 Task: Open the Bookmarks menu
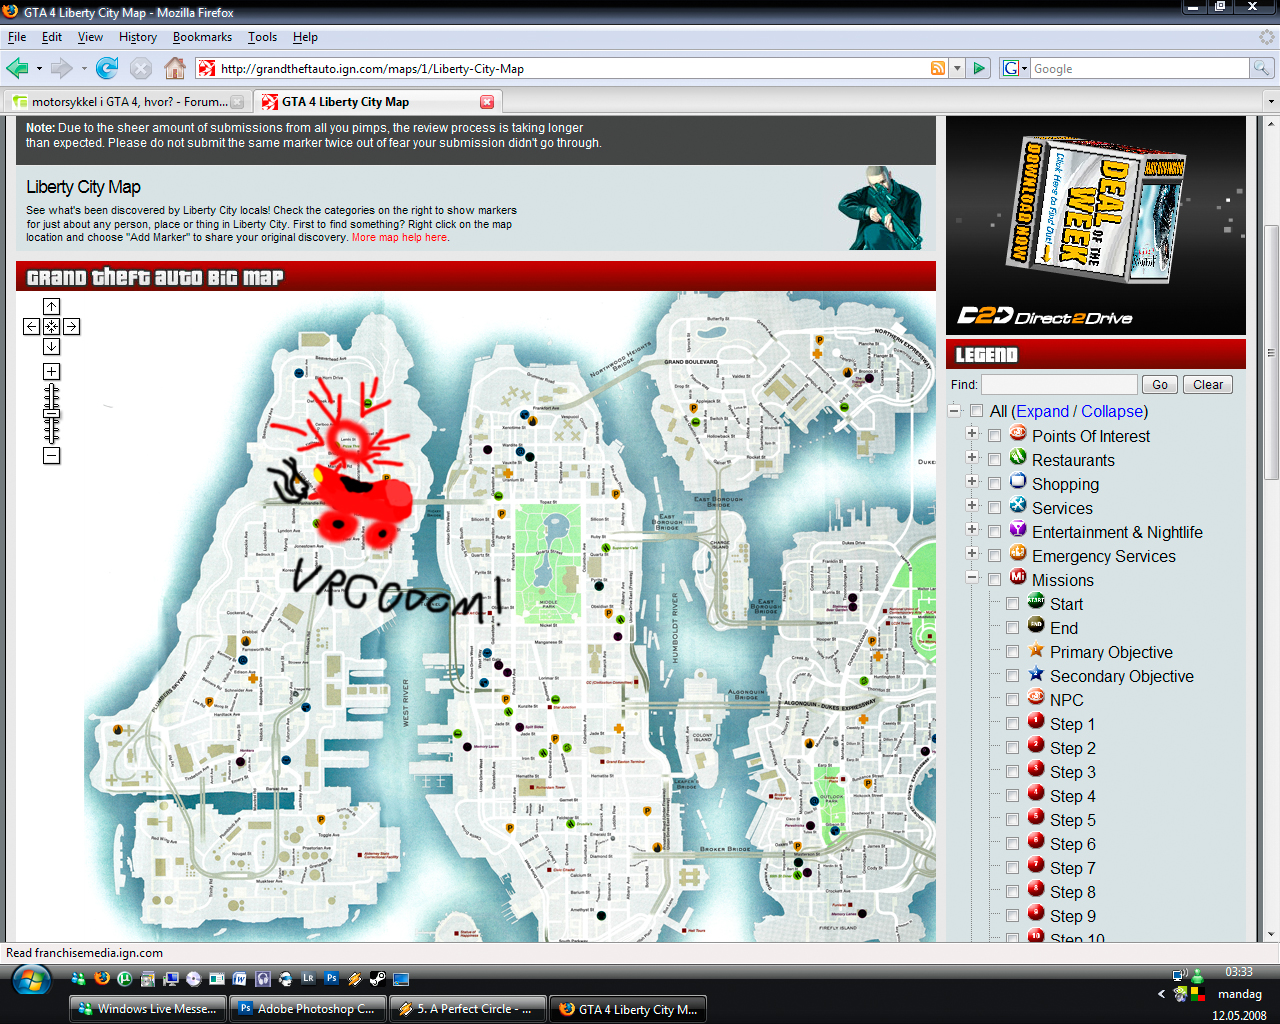(x=202, y=37)
